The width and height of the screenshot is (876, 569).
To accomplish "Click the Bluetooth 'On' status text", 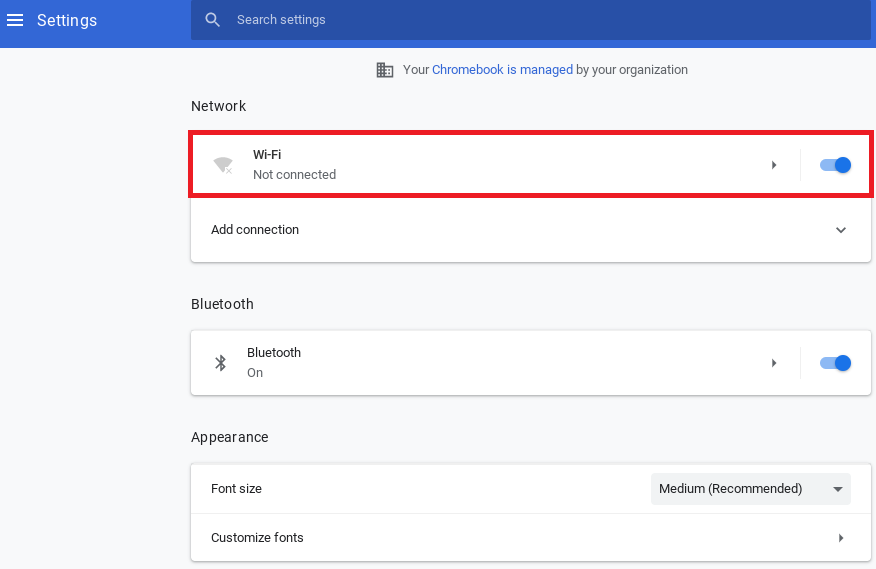I will (x=255, y=373).
